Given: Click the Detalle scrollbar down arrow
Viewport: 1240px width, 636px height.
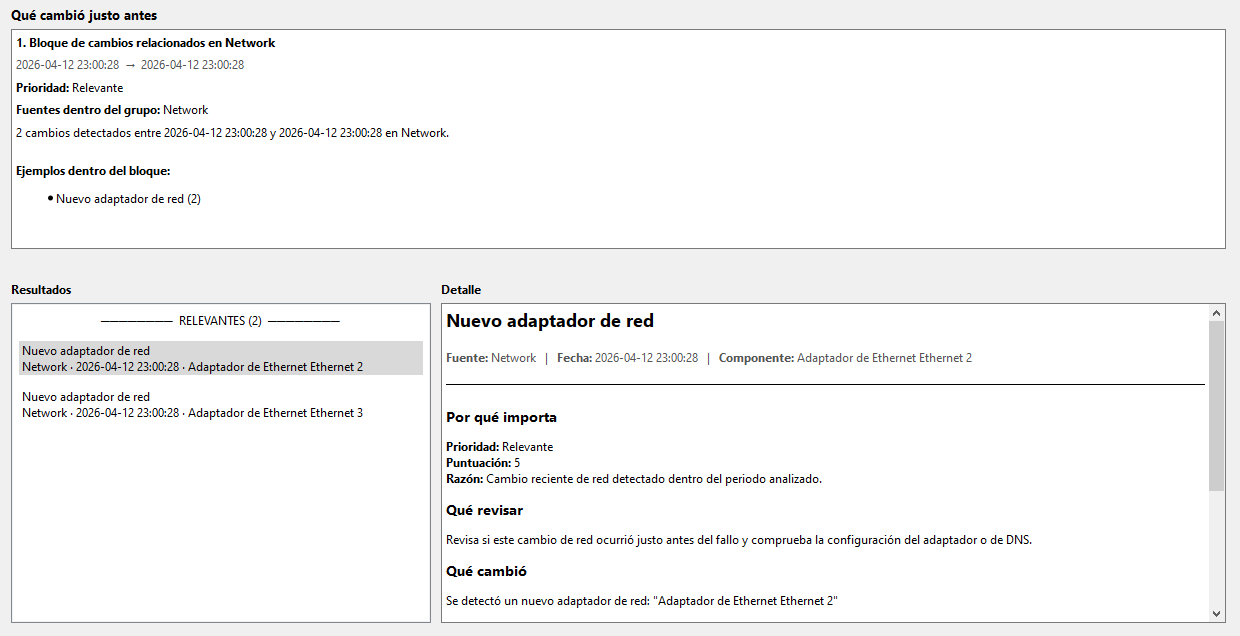Looking at the screenshot, I should pos(1216,614).
